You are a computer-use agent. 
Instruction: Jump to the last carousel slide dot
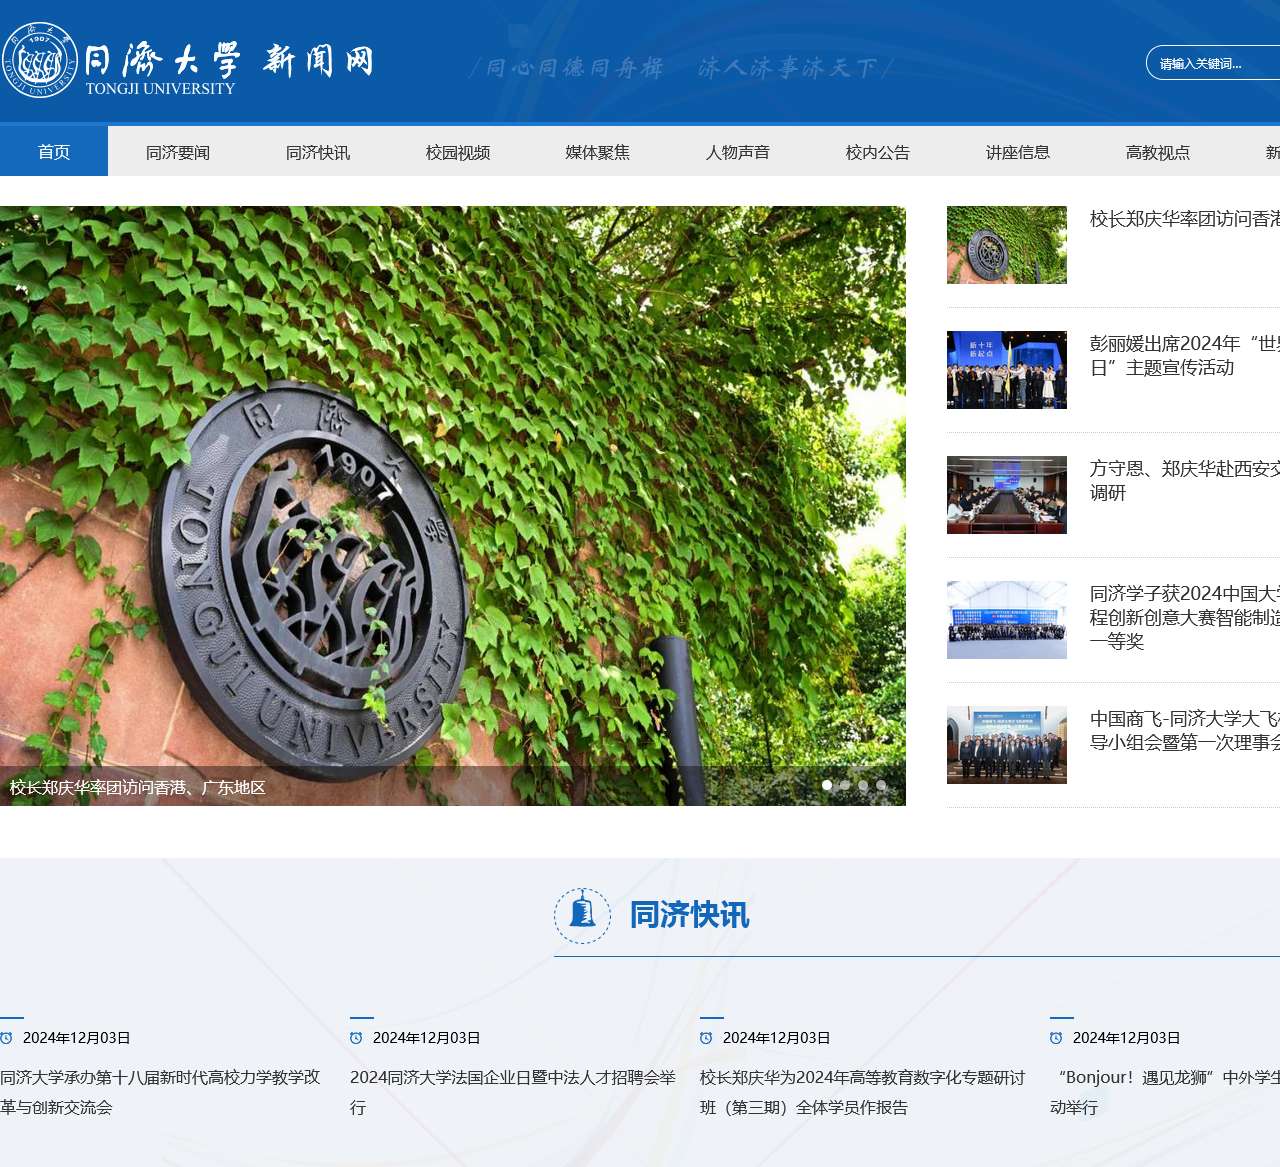(x=881, y=785)
